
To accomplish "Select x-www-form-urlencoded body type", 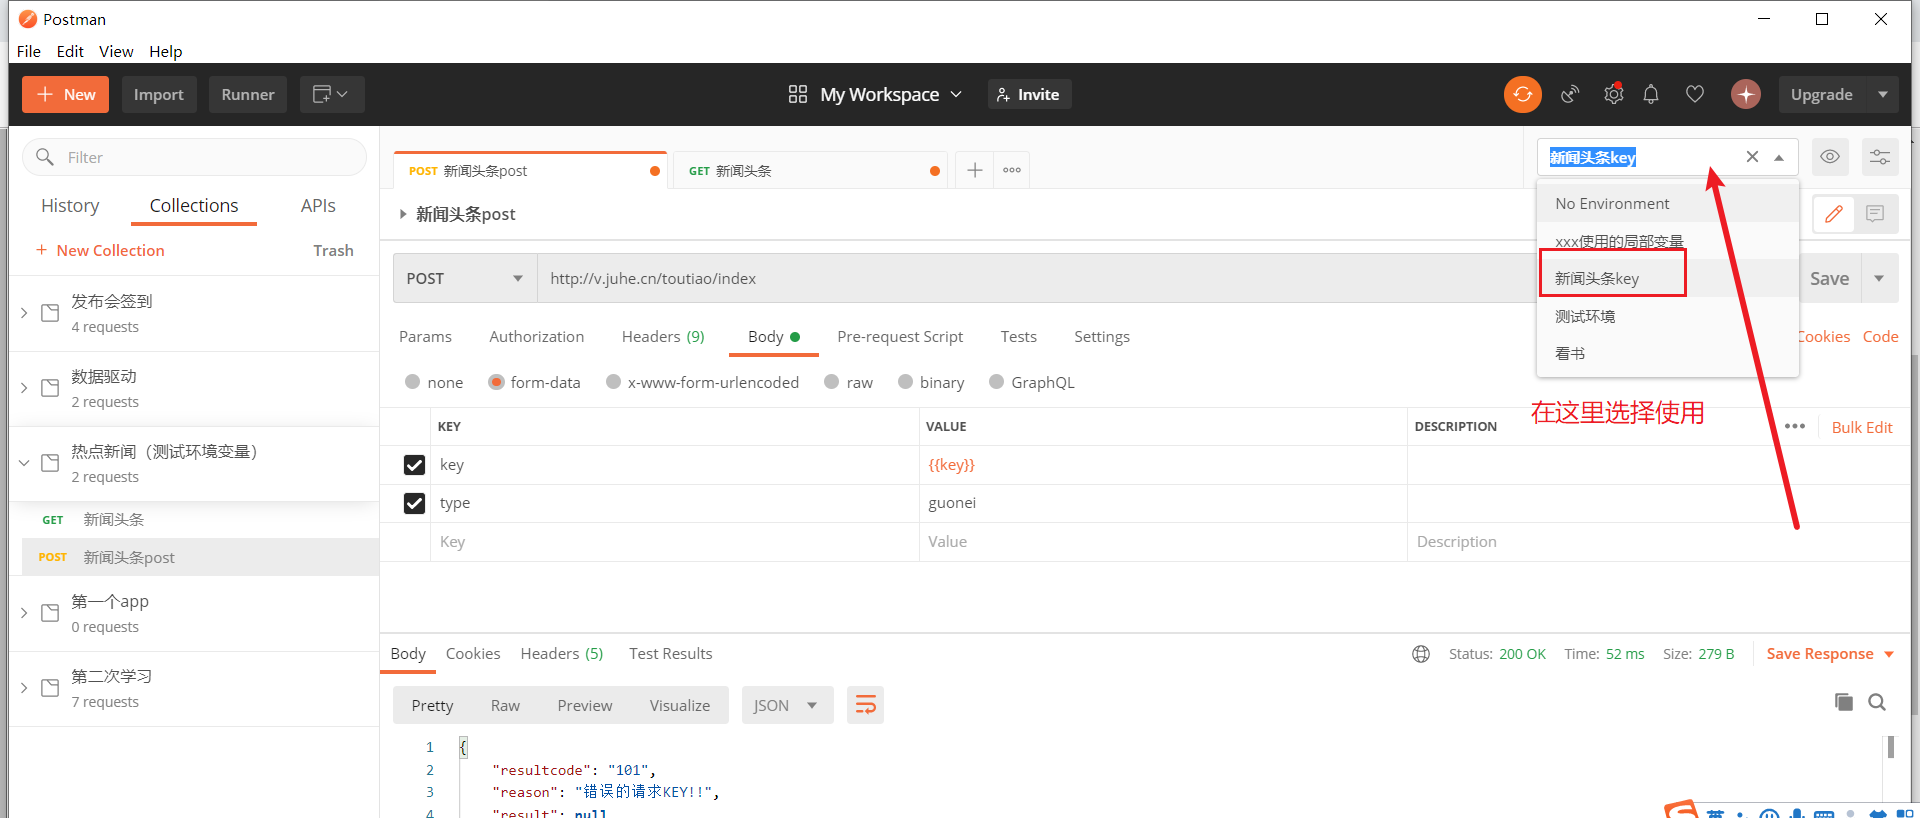I will (x=614, y=382).
